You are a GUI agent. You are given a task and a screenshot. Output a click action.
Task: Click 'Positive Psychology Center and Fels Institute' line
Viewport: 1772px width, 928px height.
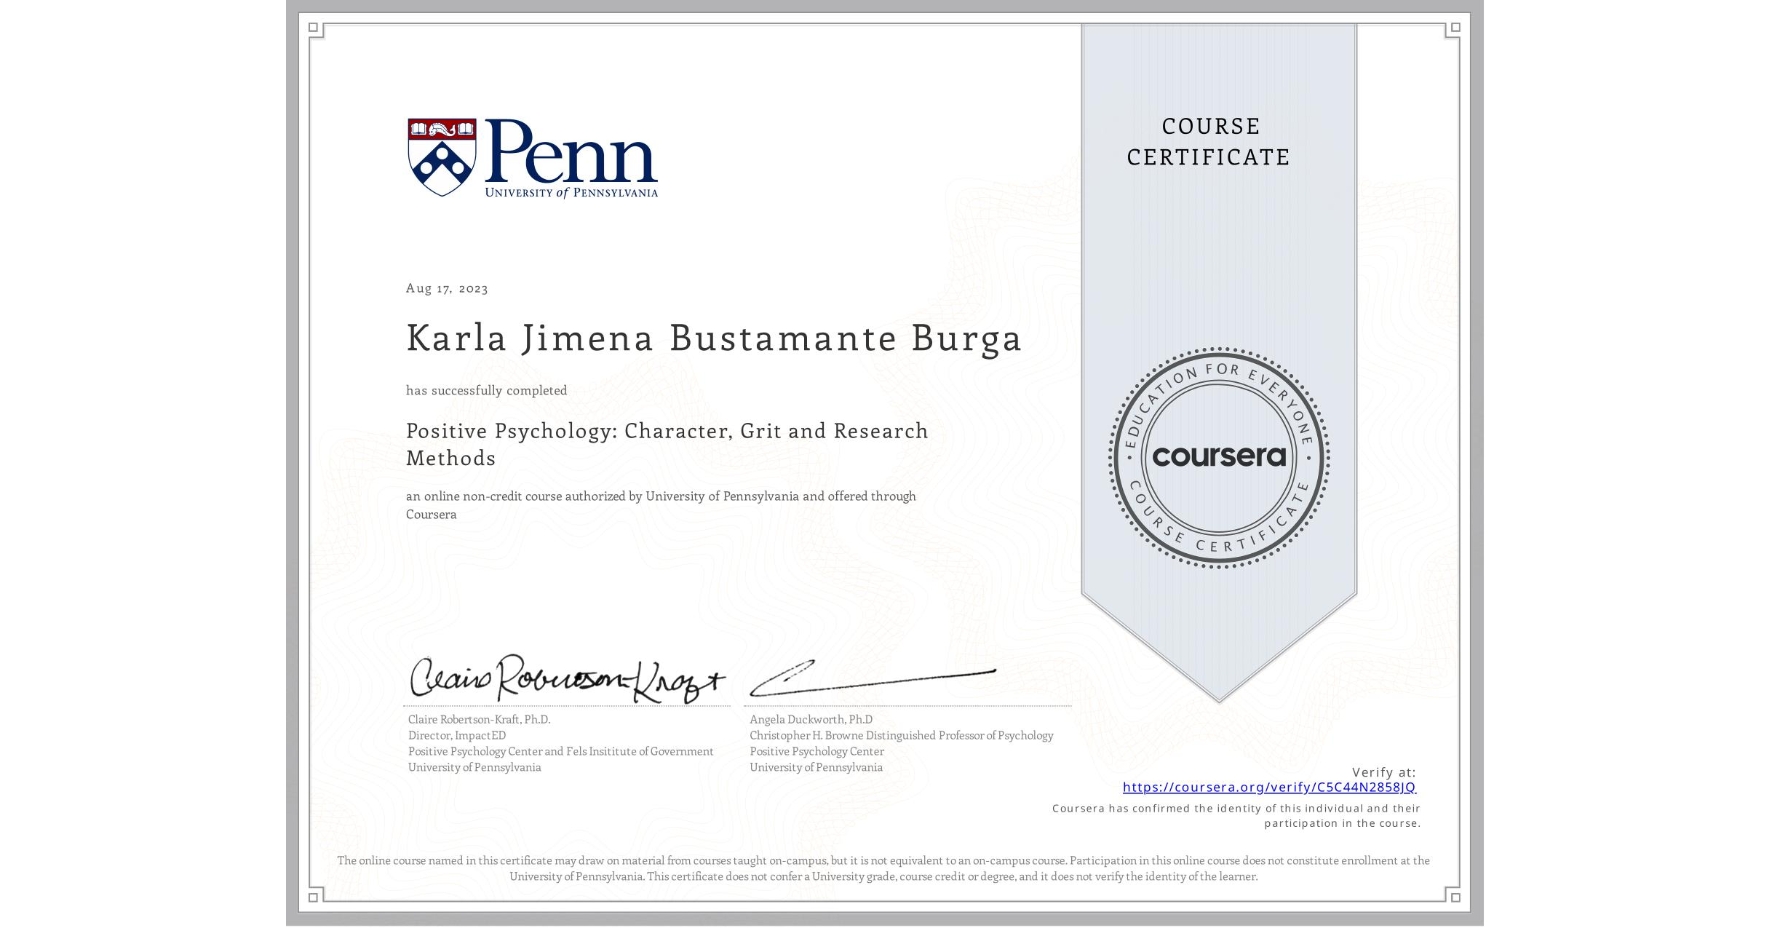(561, 751)
